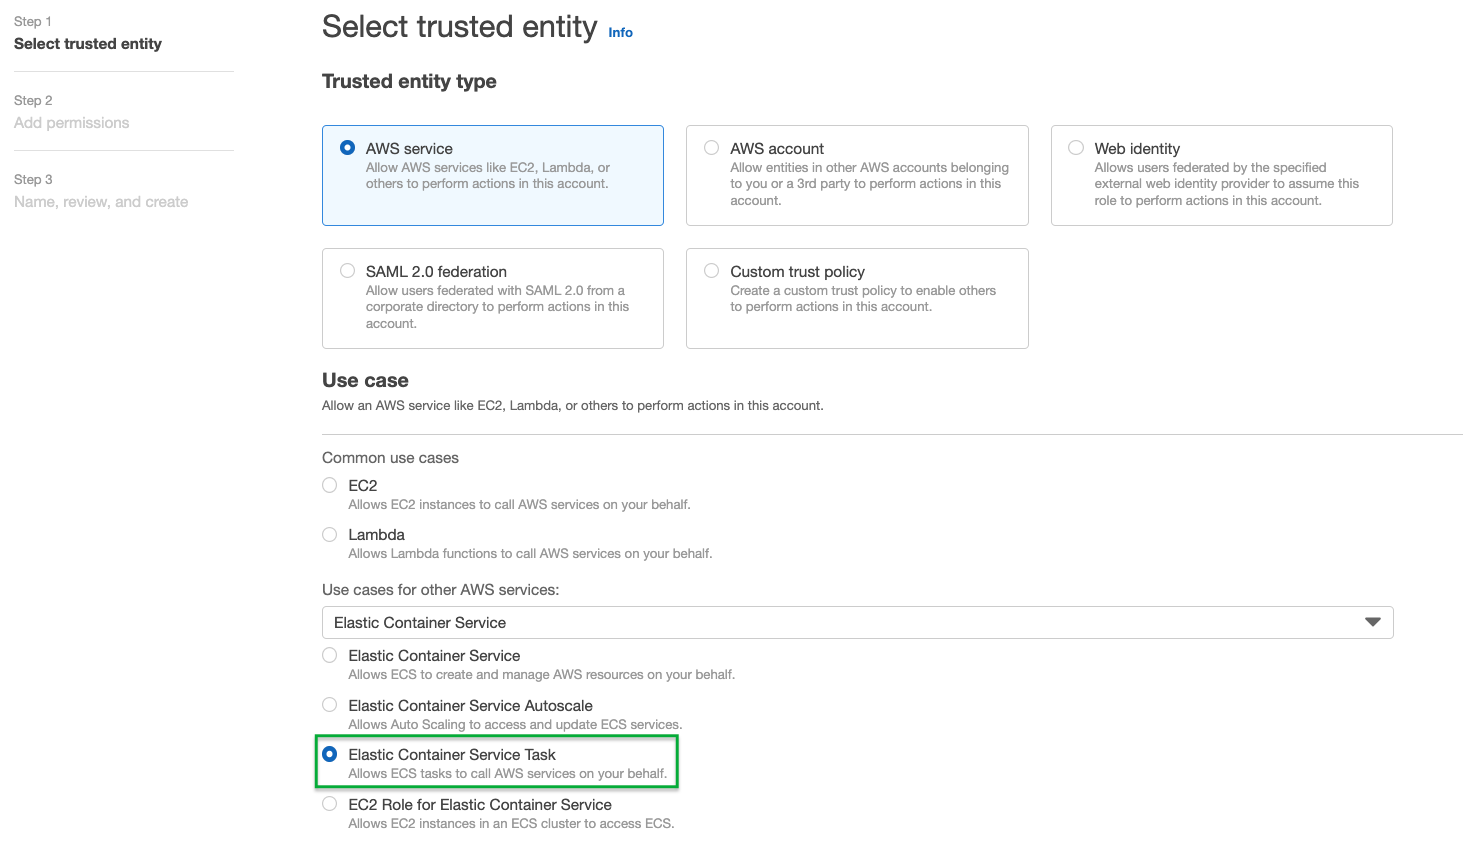This screenshot has width=1463, height=848.
Task: Click the Web identity card description text
Action: (x=1226, y=184)
